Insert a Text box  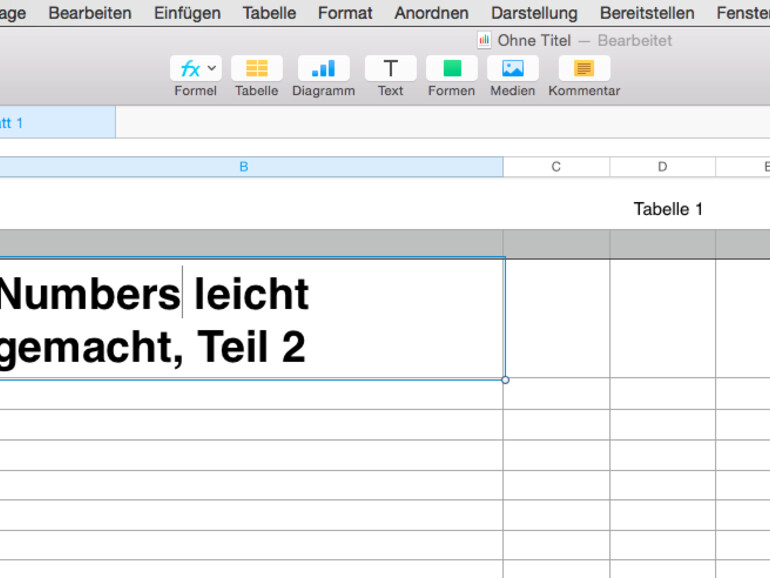(390, 68)
